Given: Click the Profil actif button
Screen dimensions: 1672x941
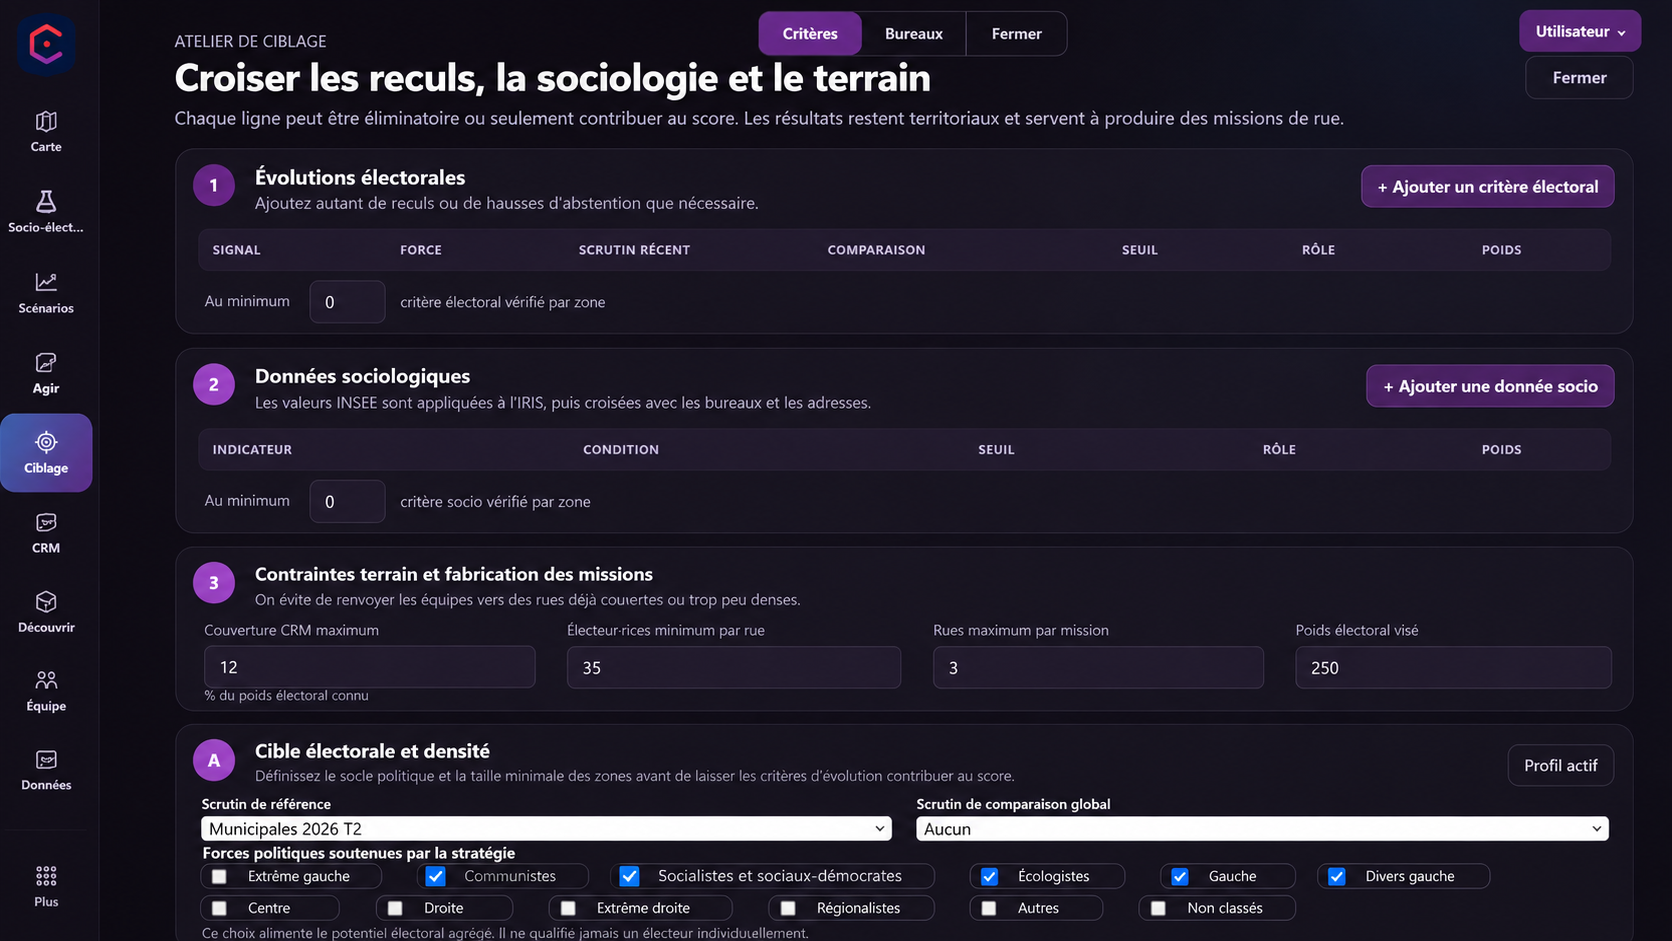Looking at the screenshot, I should [1560, 766].
